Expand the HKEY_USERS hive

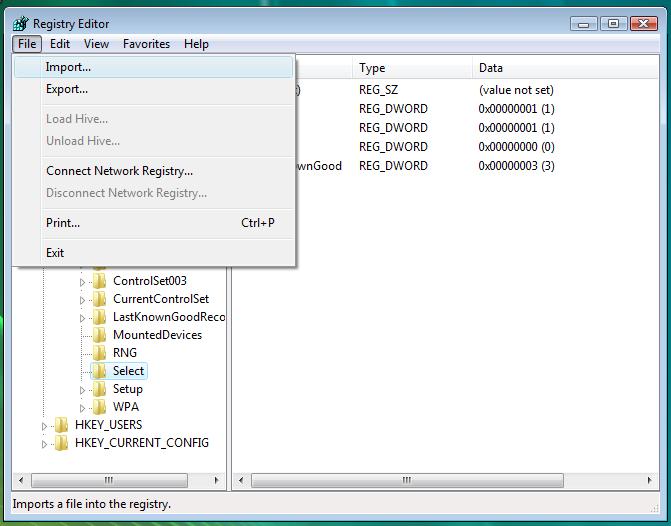click(44, 426)
